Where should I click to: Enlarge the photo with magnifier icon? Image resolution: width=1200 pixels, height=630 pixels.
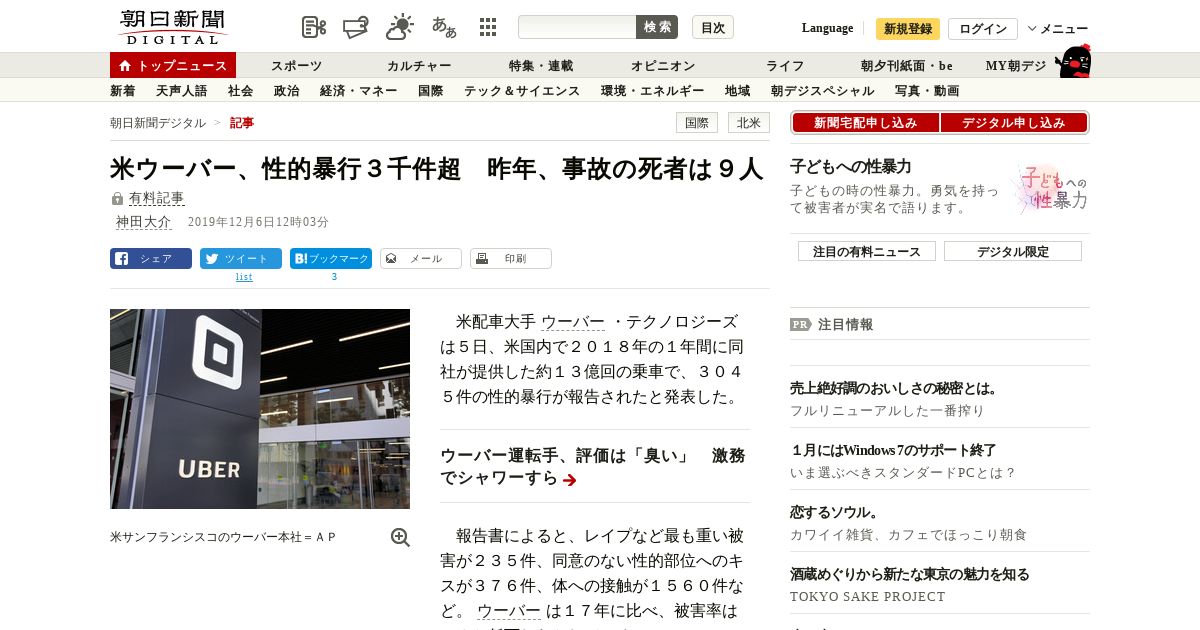point(400,537)
